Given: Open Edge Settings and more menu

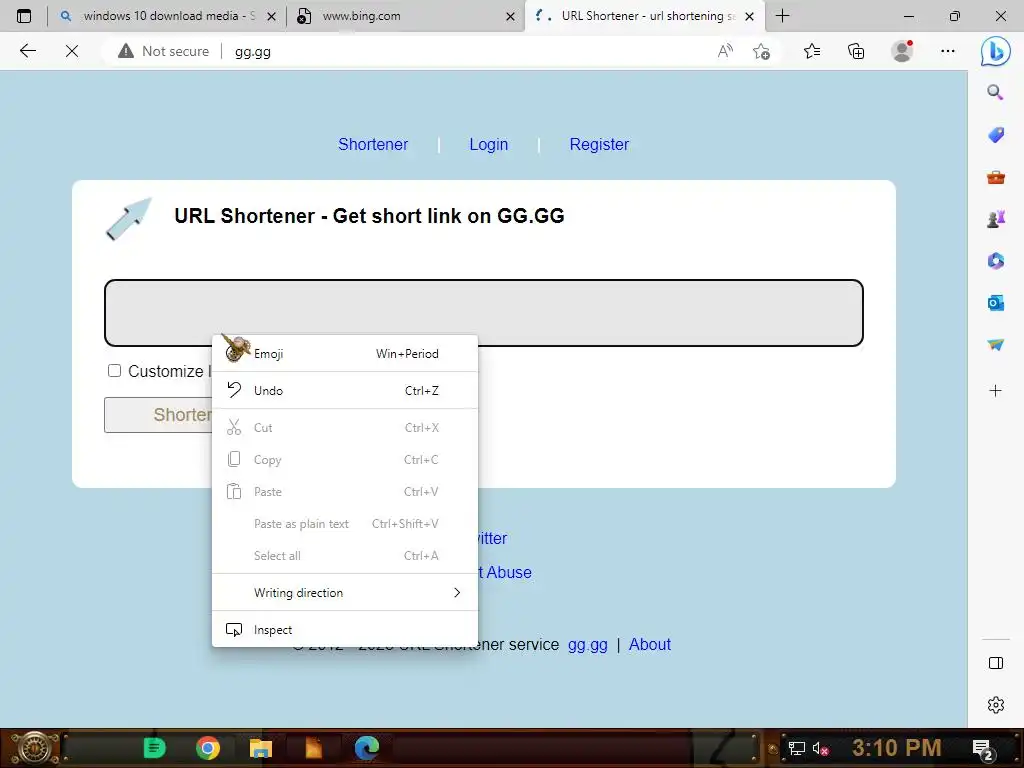Looking at the screenshot, I should (x=948, y=51).
